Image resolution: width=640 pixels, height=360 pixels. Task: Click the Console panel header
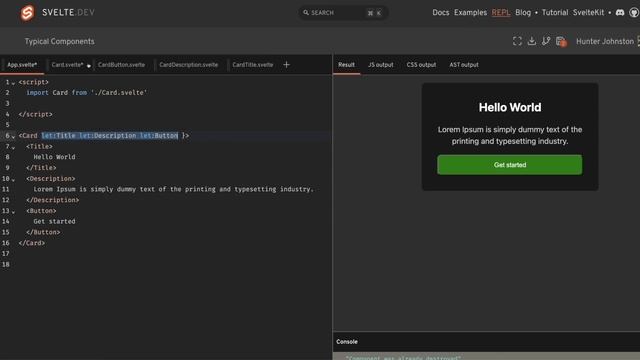tap(347, 342)
